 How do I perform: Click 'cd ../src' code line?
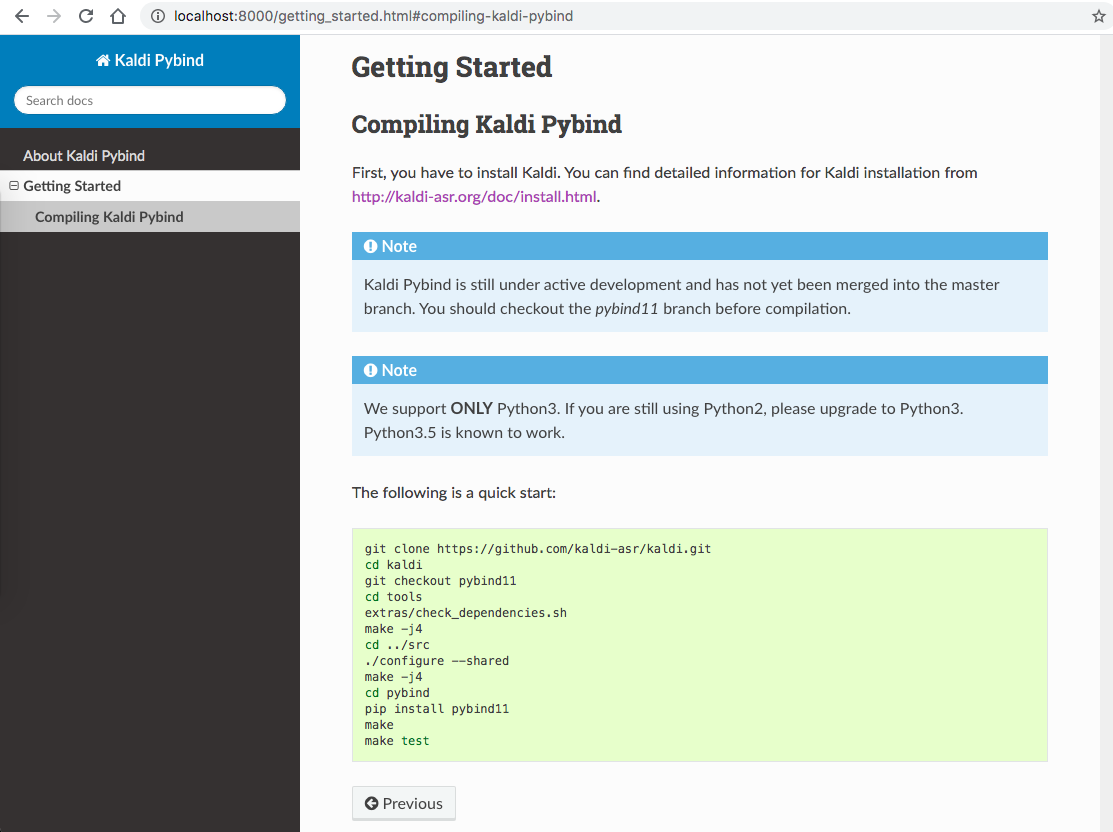coord(397,645)
